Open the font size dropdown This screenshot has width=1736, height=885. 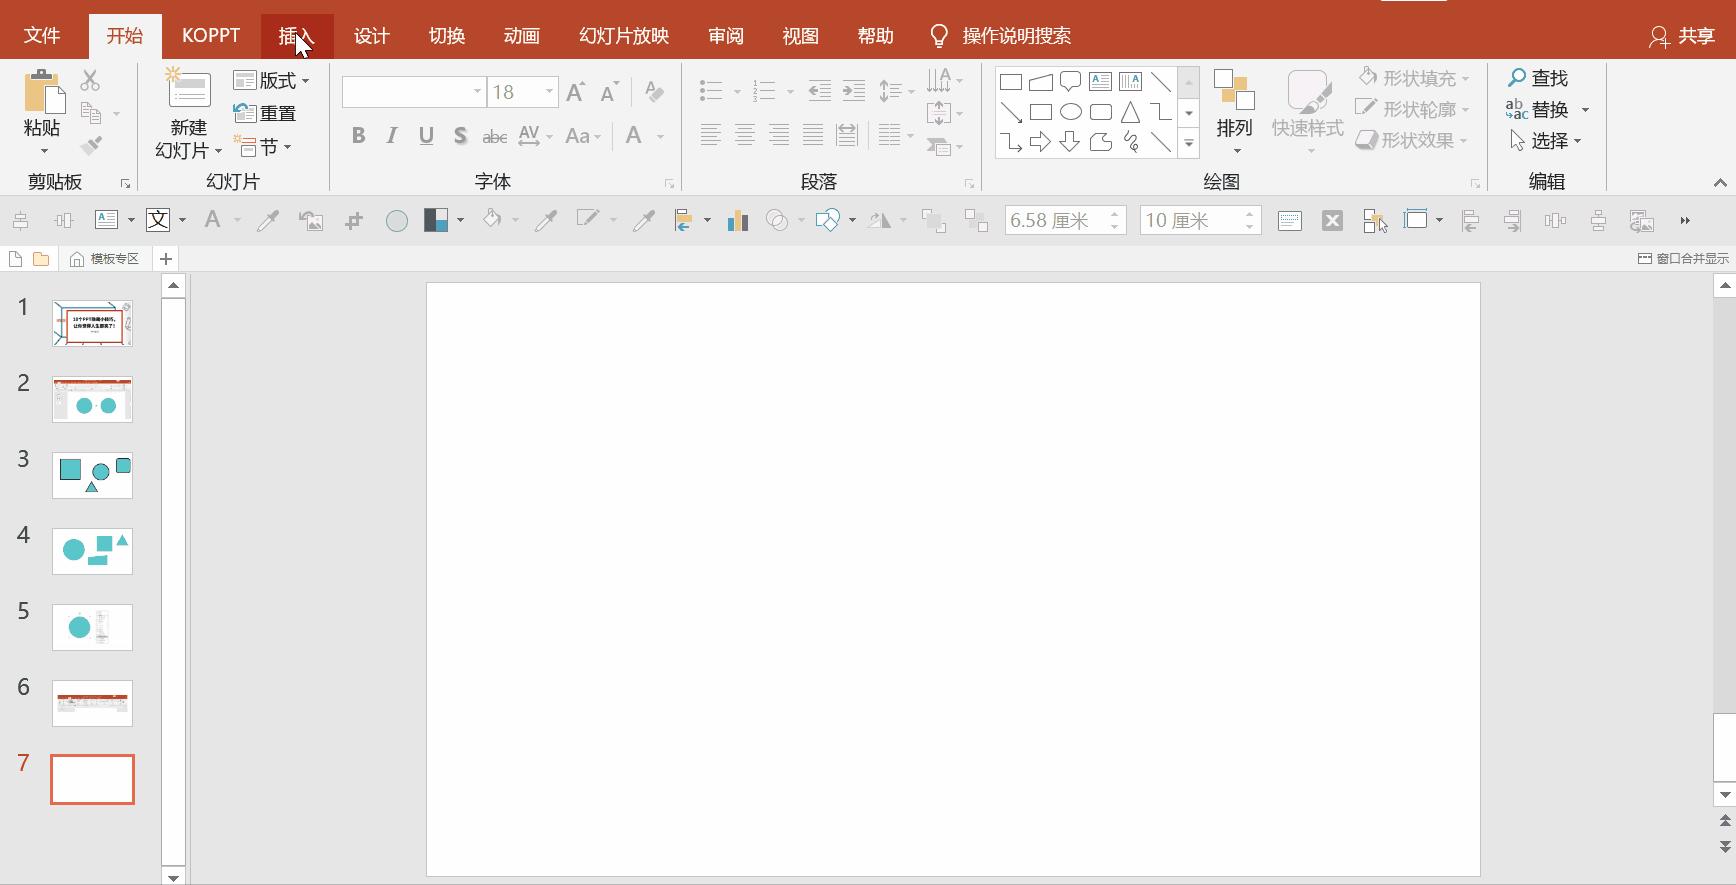coord(549,92)
